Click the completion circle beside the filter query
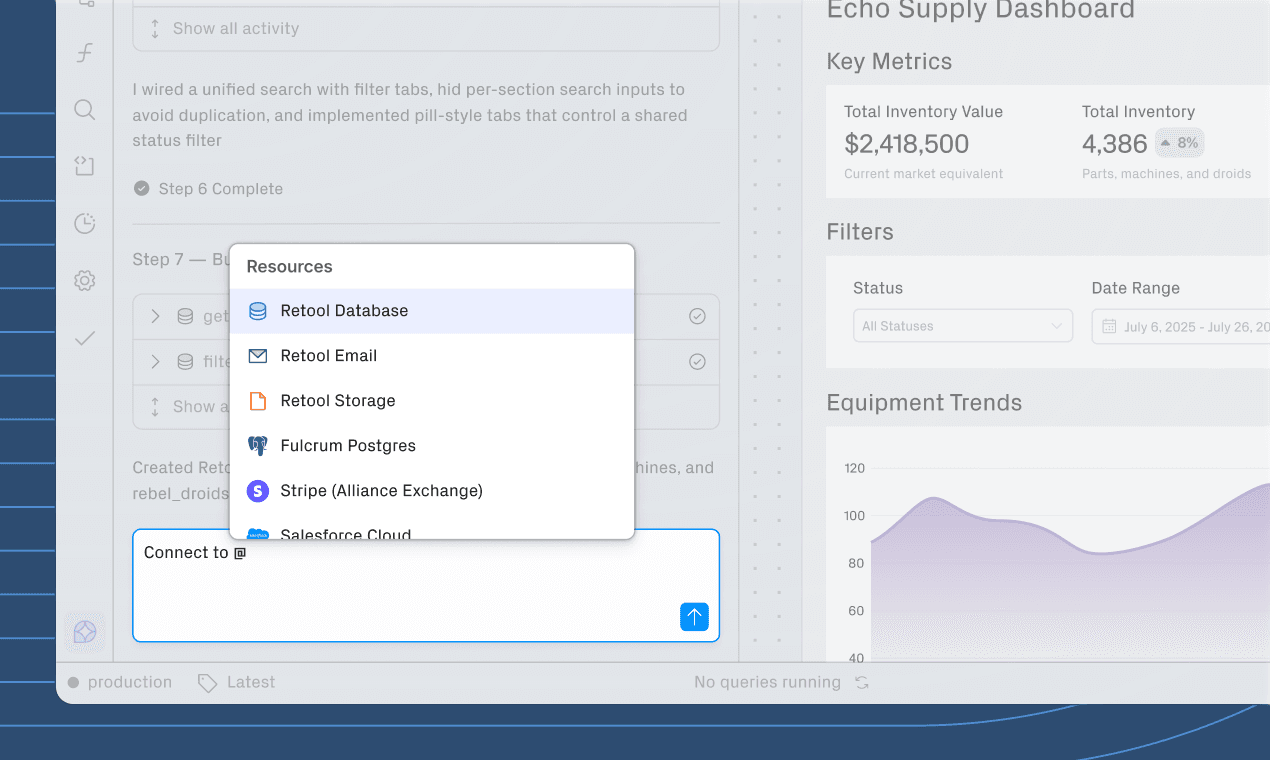The width and height of the screenshot is (1270, 760). (697, 361)
